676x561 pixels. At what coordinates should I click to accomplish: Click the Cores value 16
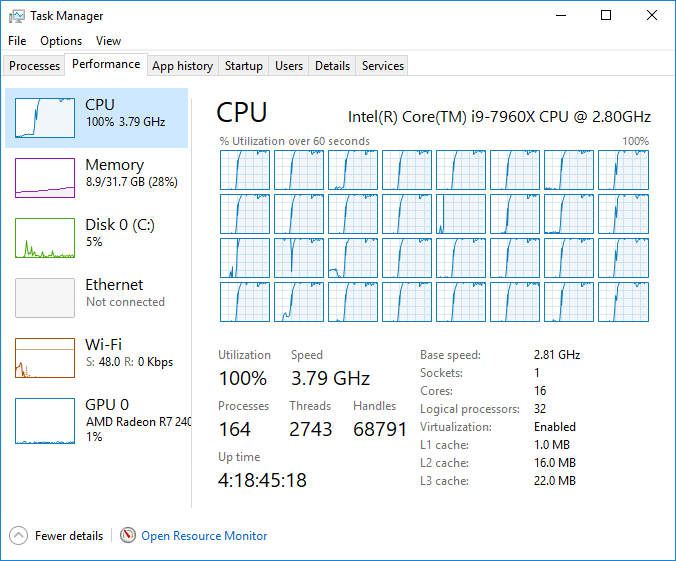point(540,391)
